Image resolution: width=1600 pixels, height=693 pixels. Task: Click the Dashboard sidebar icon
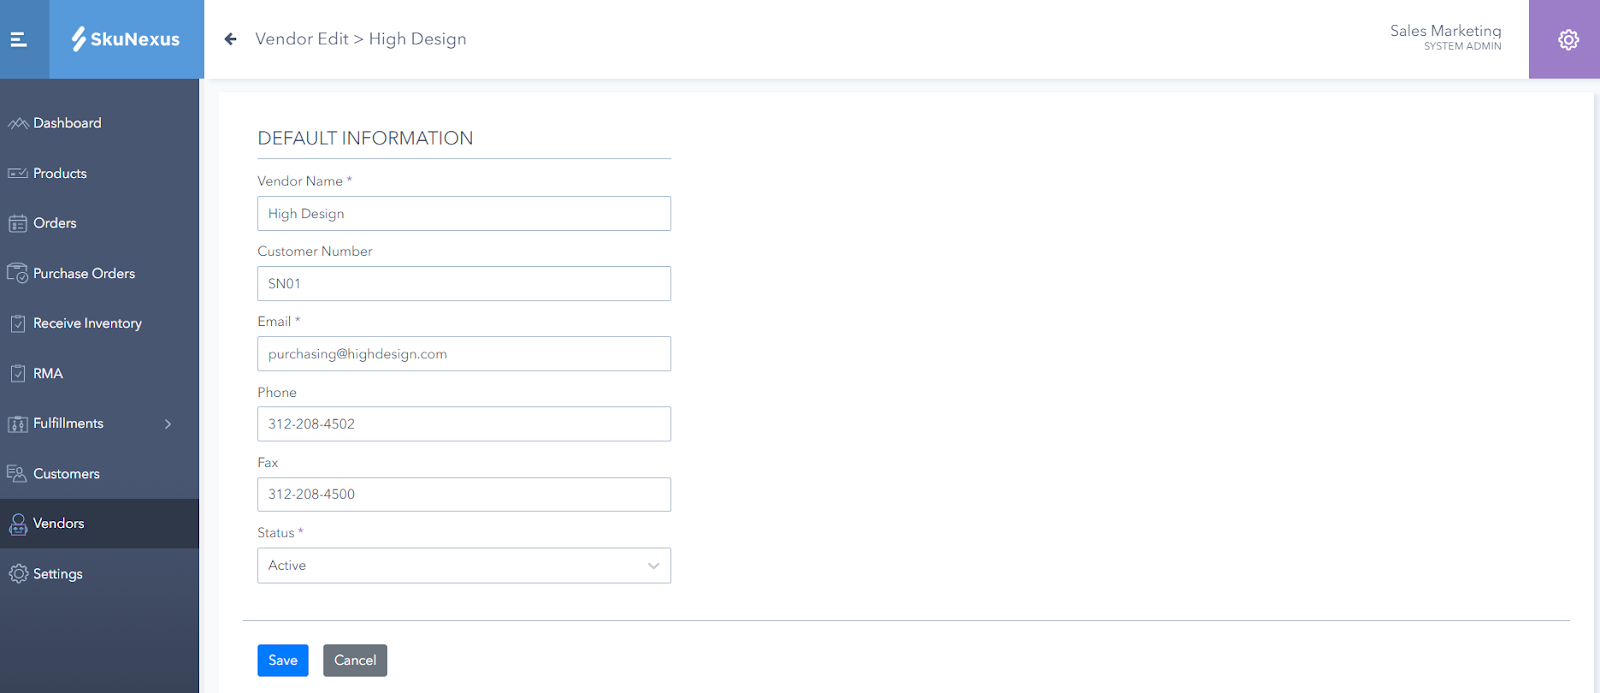tap(18, 123)
